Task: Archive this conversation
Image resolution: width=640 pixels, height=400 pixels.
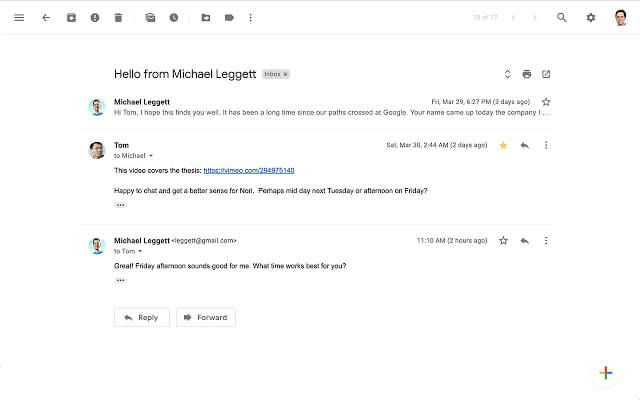Action: [71, 18]
